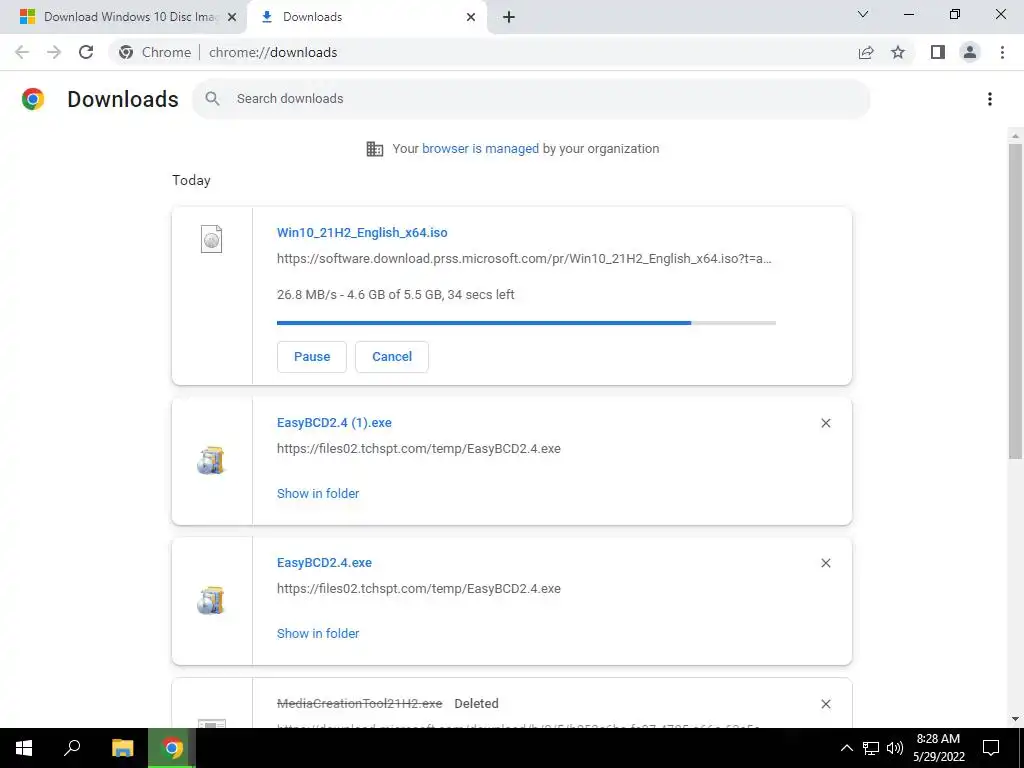Open the Downloads page three-dot menu
This screenshot has width=1024, height=768.
coord(990,99)
